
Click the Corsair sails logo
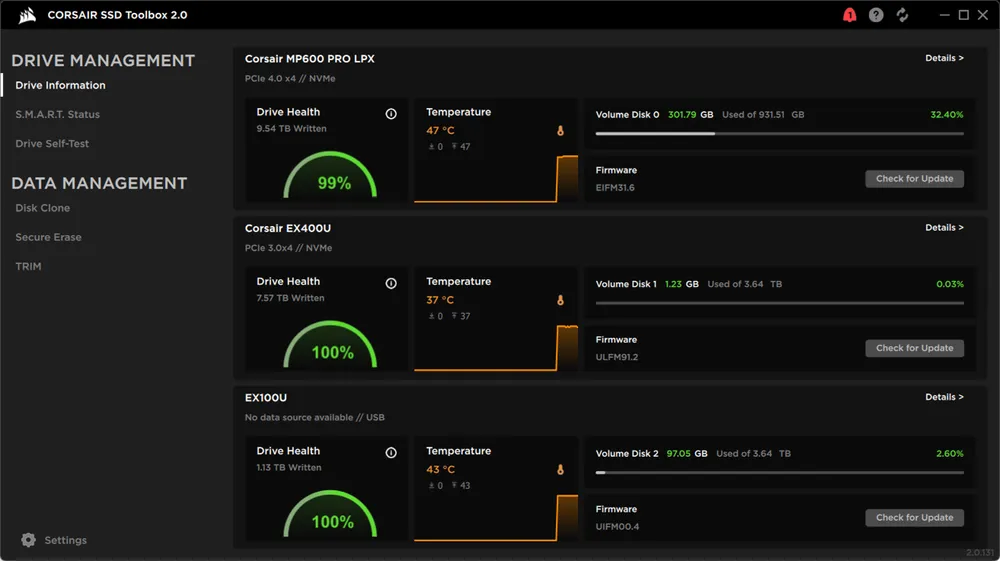27,15
